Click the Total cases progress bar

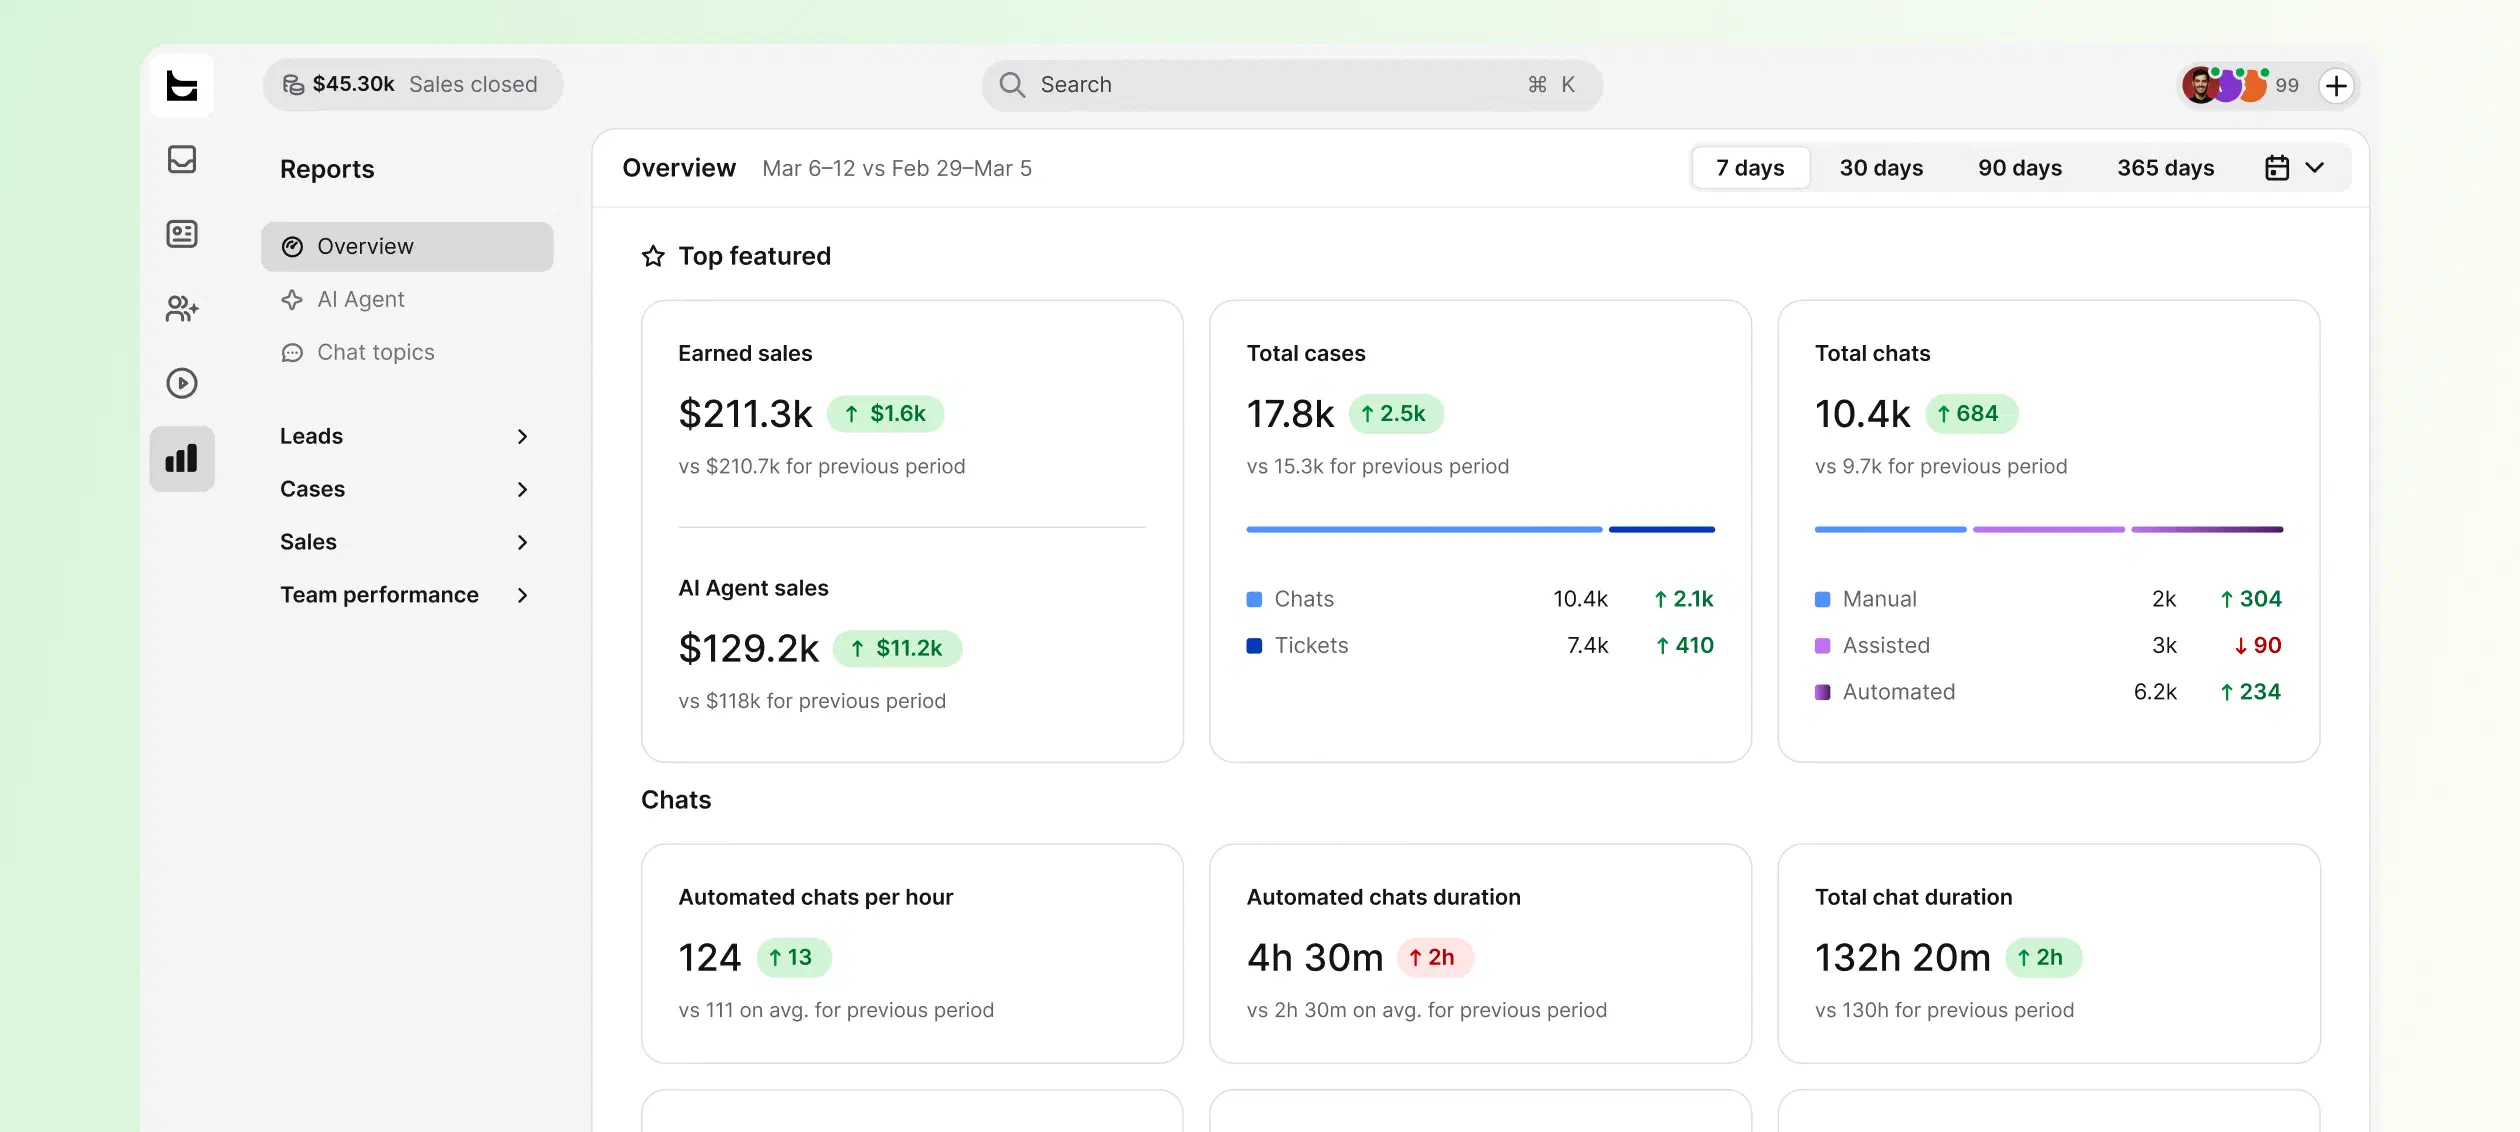(x=1480, y=529)
